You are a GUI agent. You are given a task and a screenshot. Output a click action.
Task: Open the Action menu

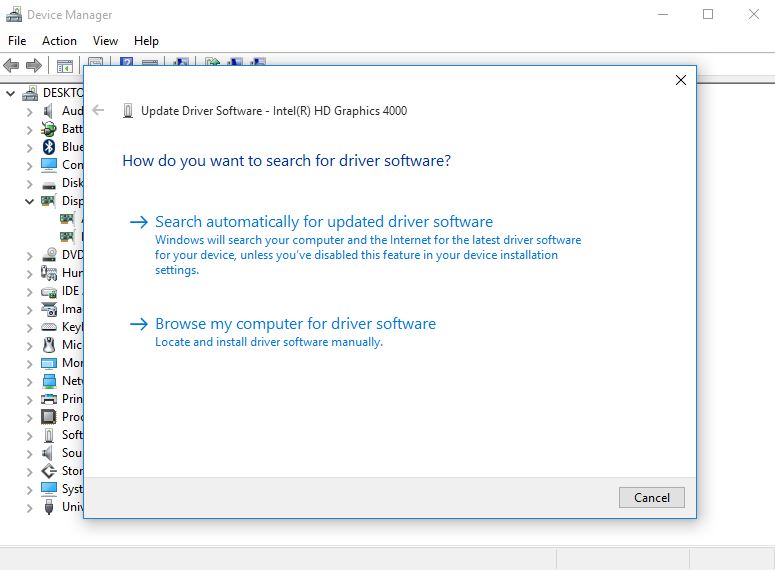[x=59, y=41]
